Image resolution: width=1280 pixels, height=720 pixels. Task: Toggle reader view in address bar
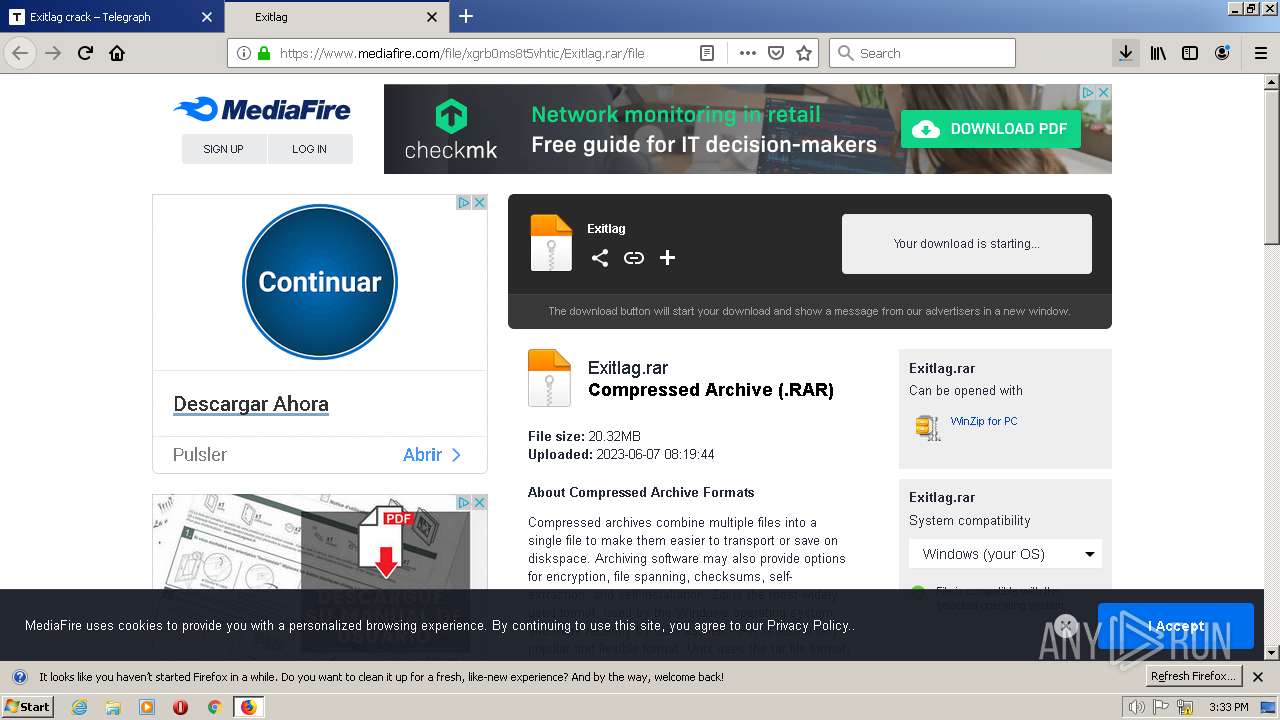(707, 53)
